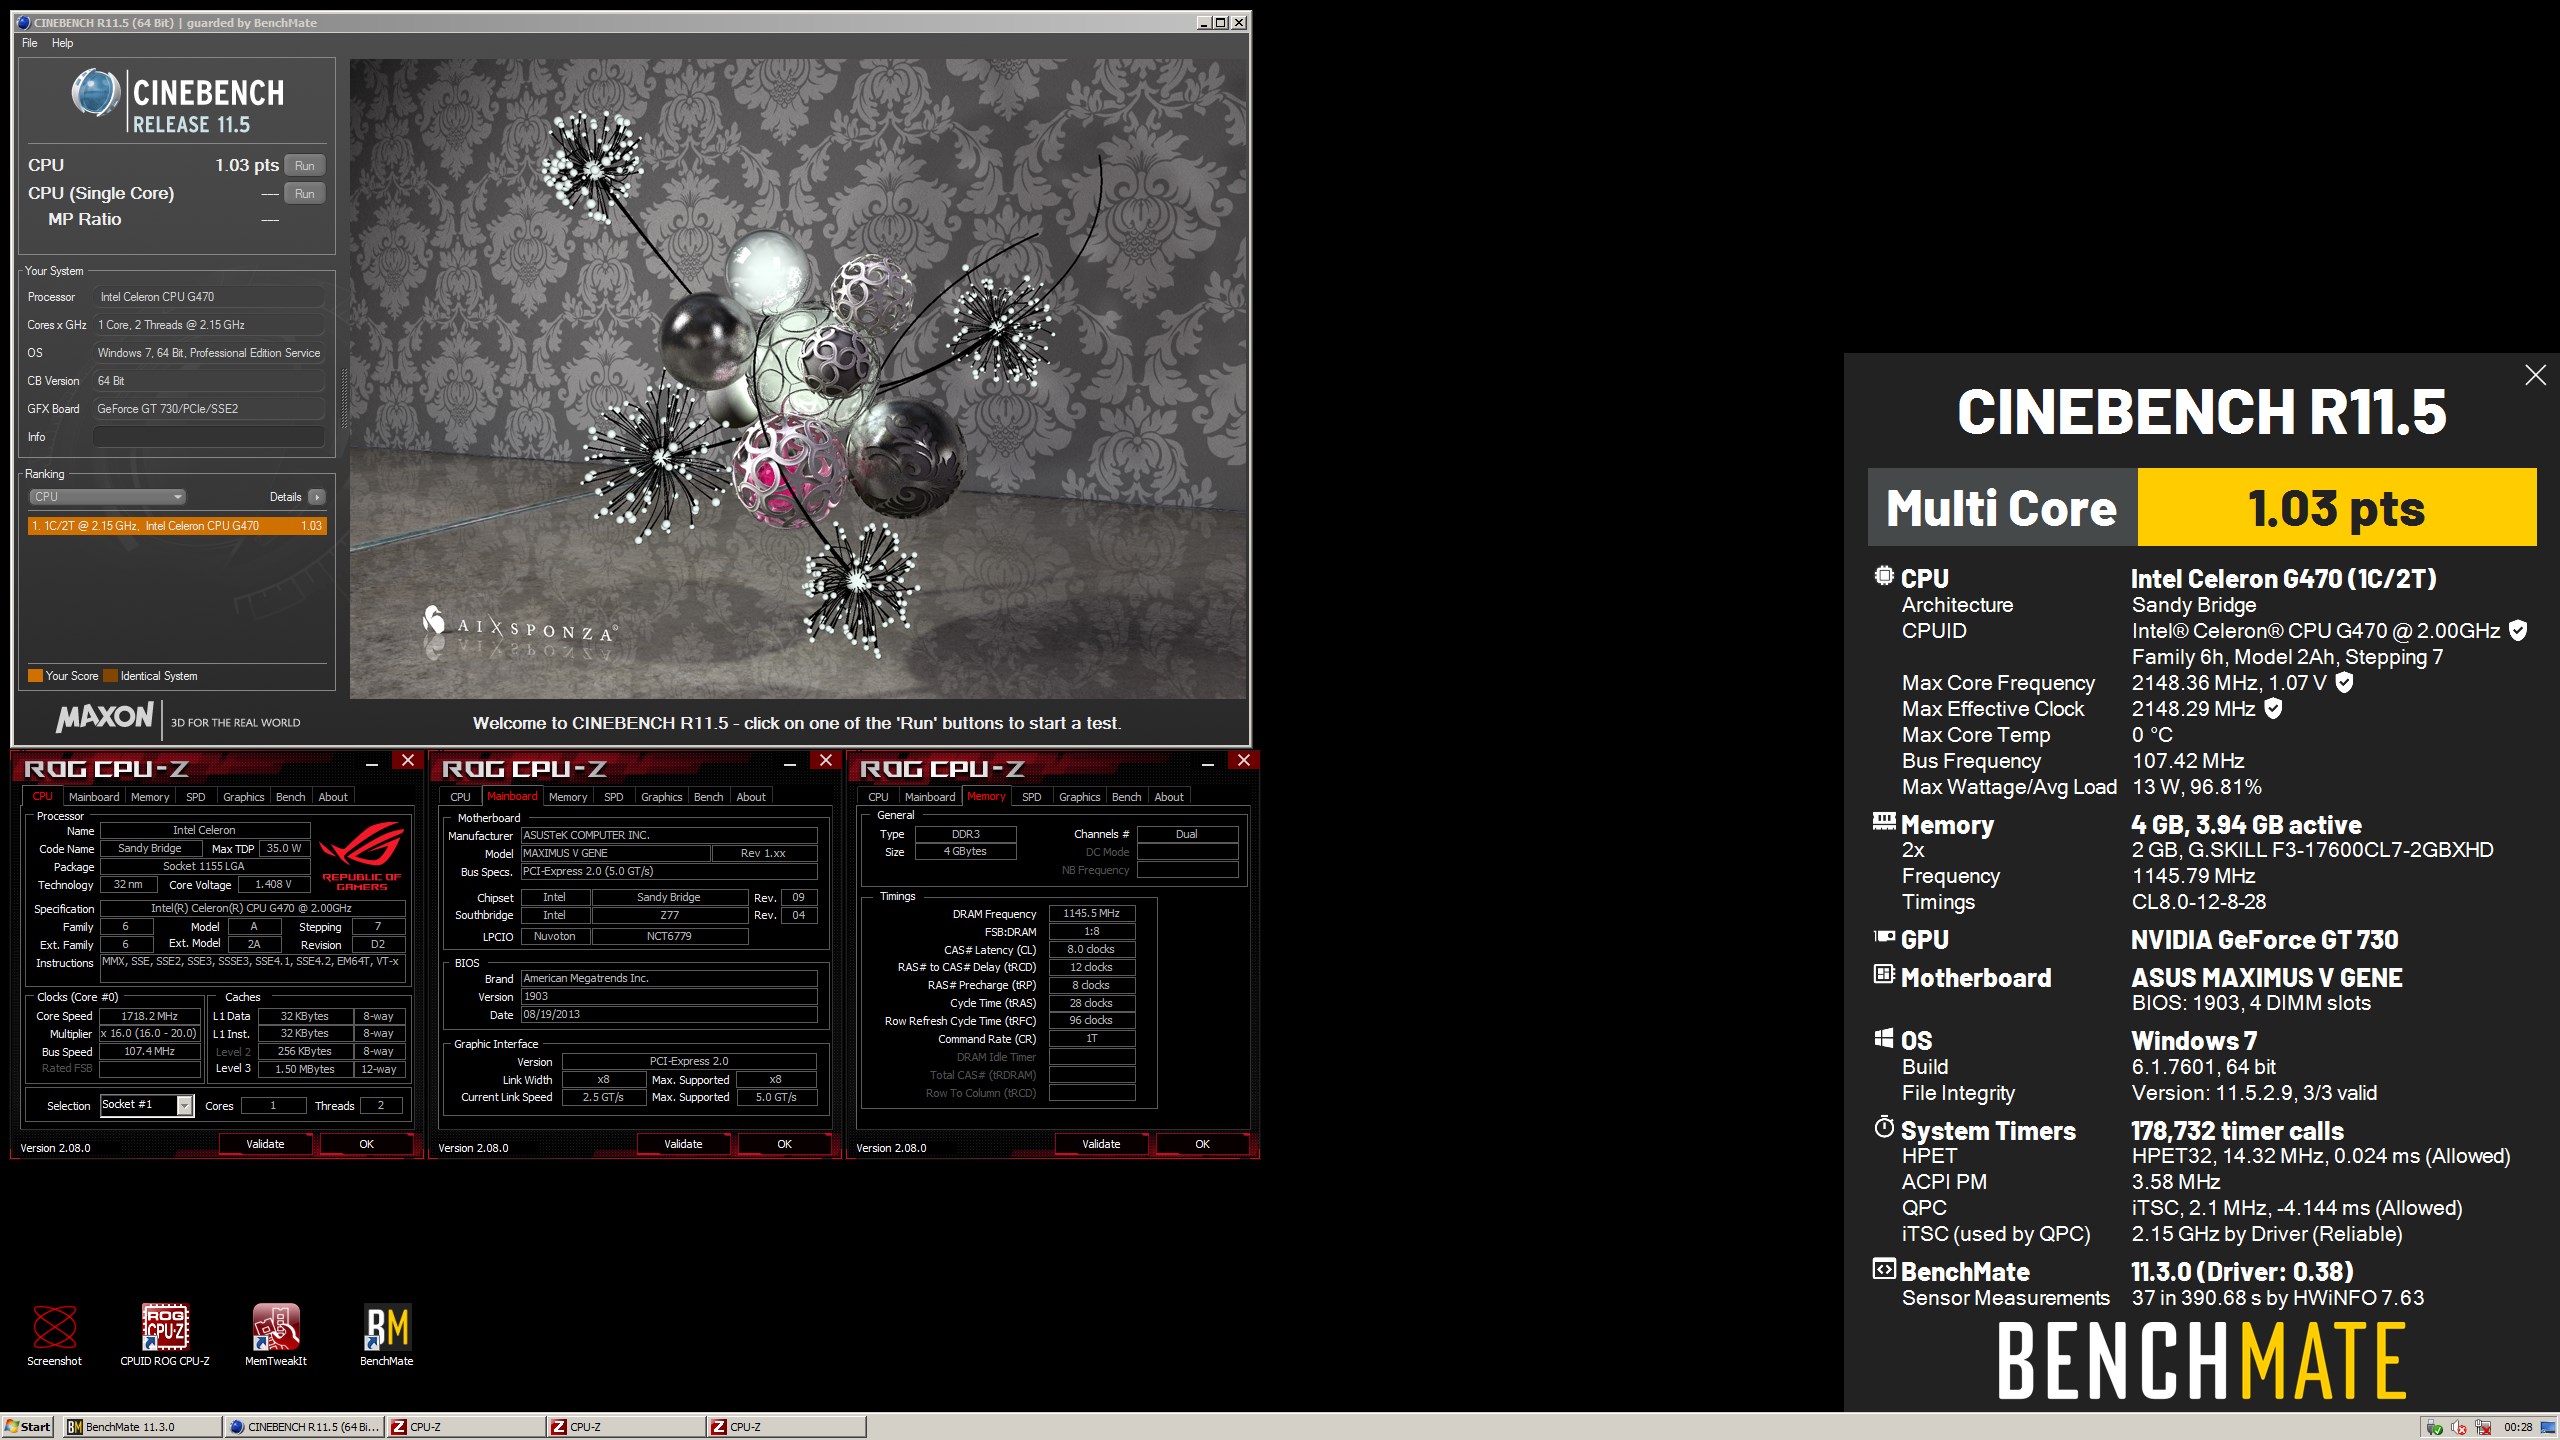Open the File menu in CINEBENCH
Image resolution: width=2560 pixels, height=1440 pixels.
coord(29,43)
